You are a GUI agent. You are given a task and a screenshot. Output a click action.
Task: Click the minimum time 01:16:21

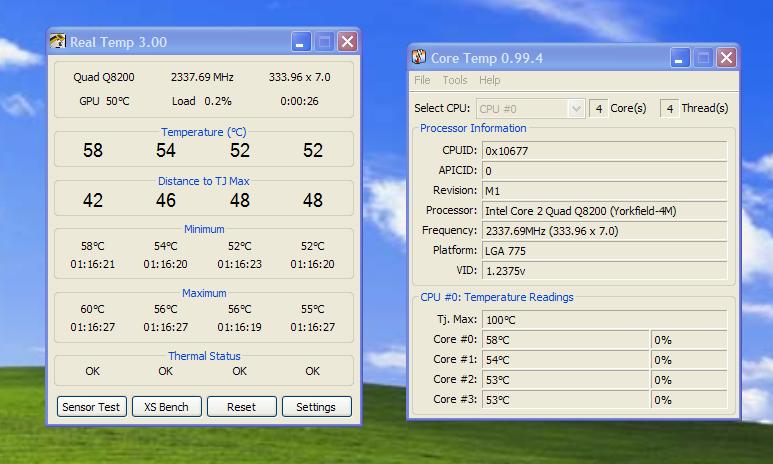click(93, 264)
